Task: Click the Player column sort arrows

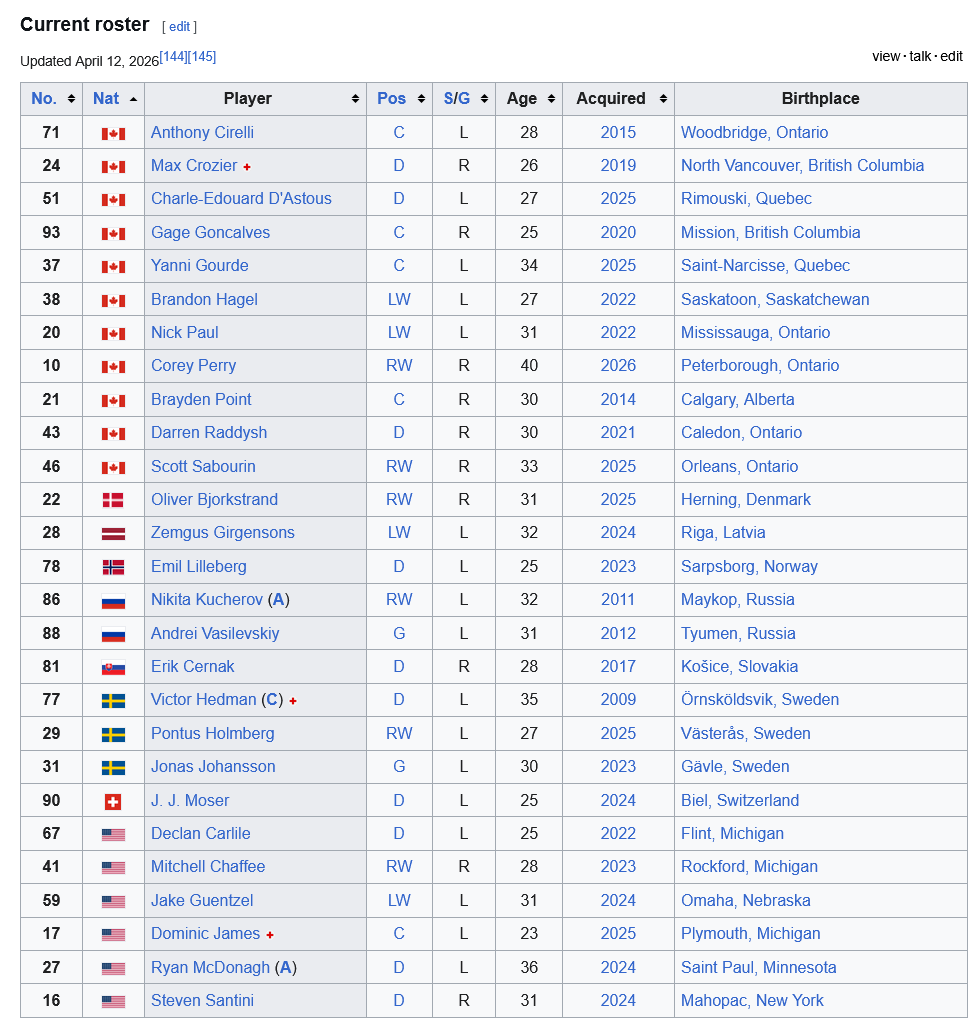Action: (x=355, y=99)
